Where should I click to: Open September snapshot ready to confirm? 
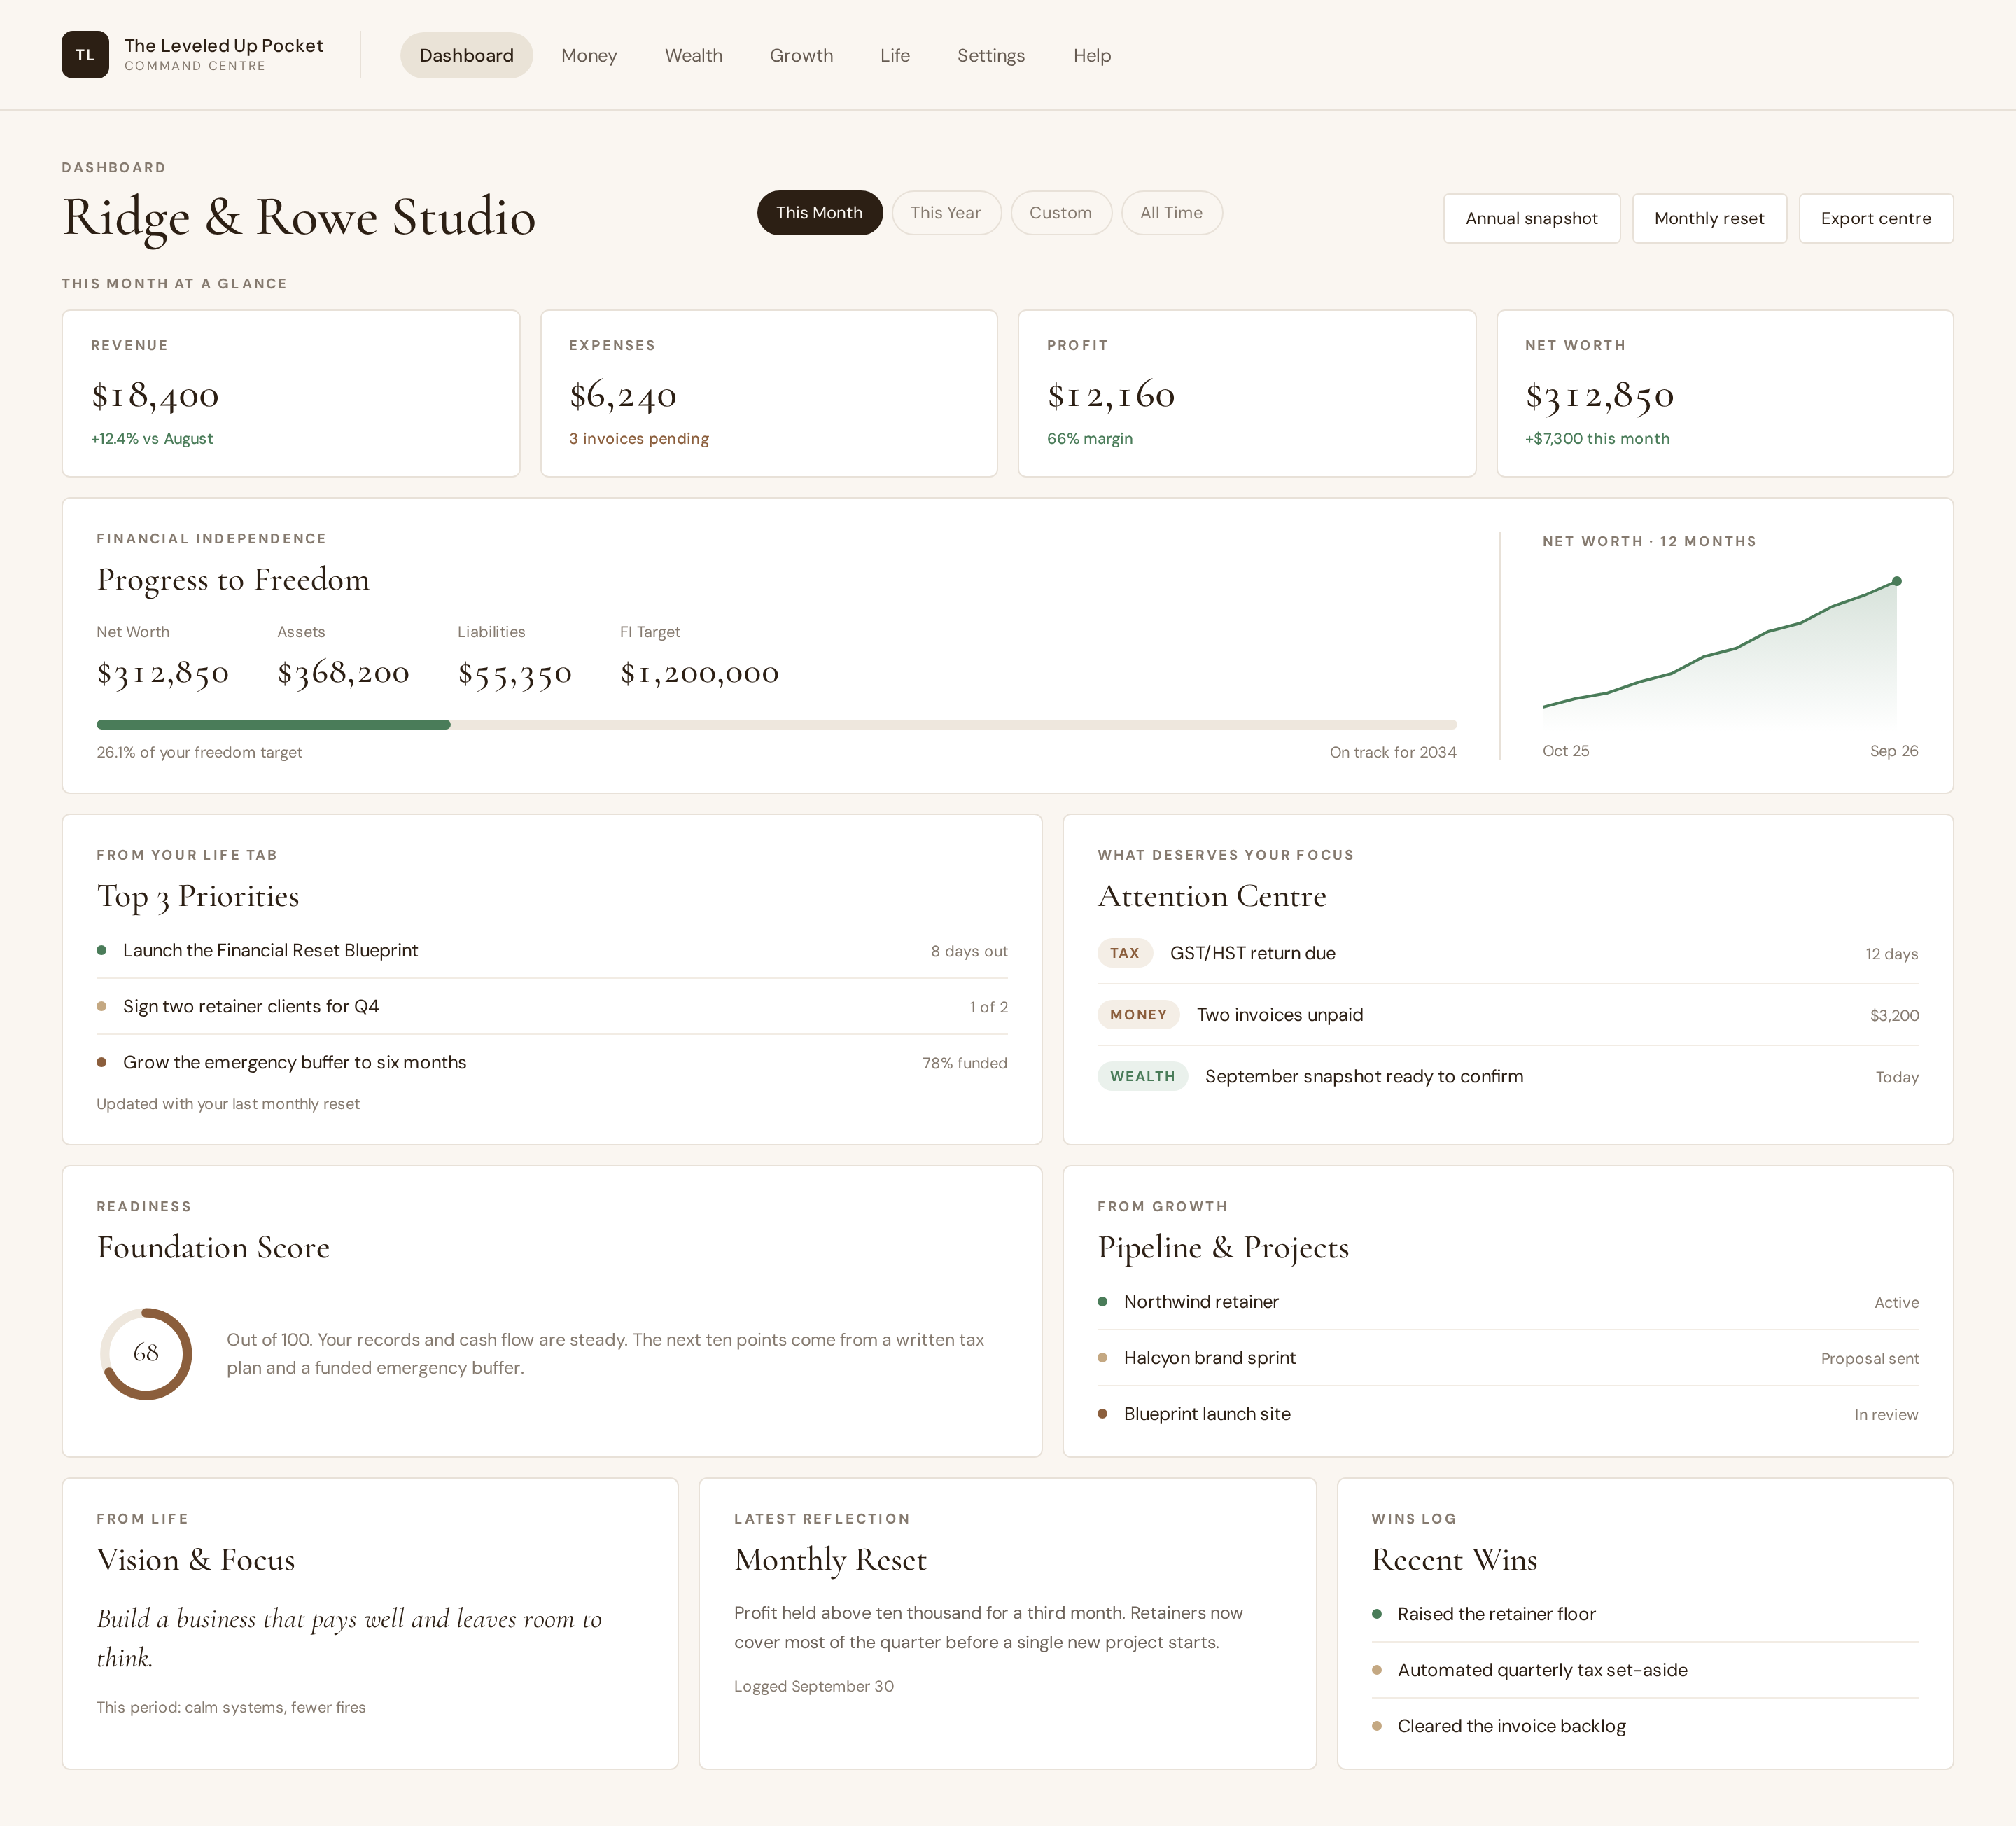tap(1508, 1076)
